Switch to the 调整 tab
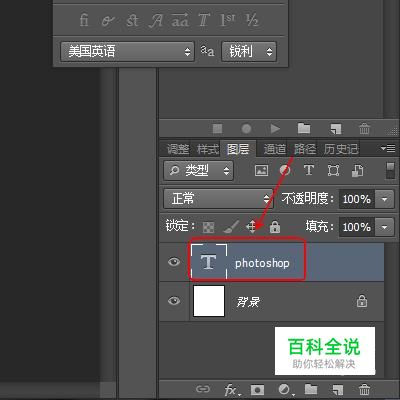 [178, 149]
